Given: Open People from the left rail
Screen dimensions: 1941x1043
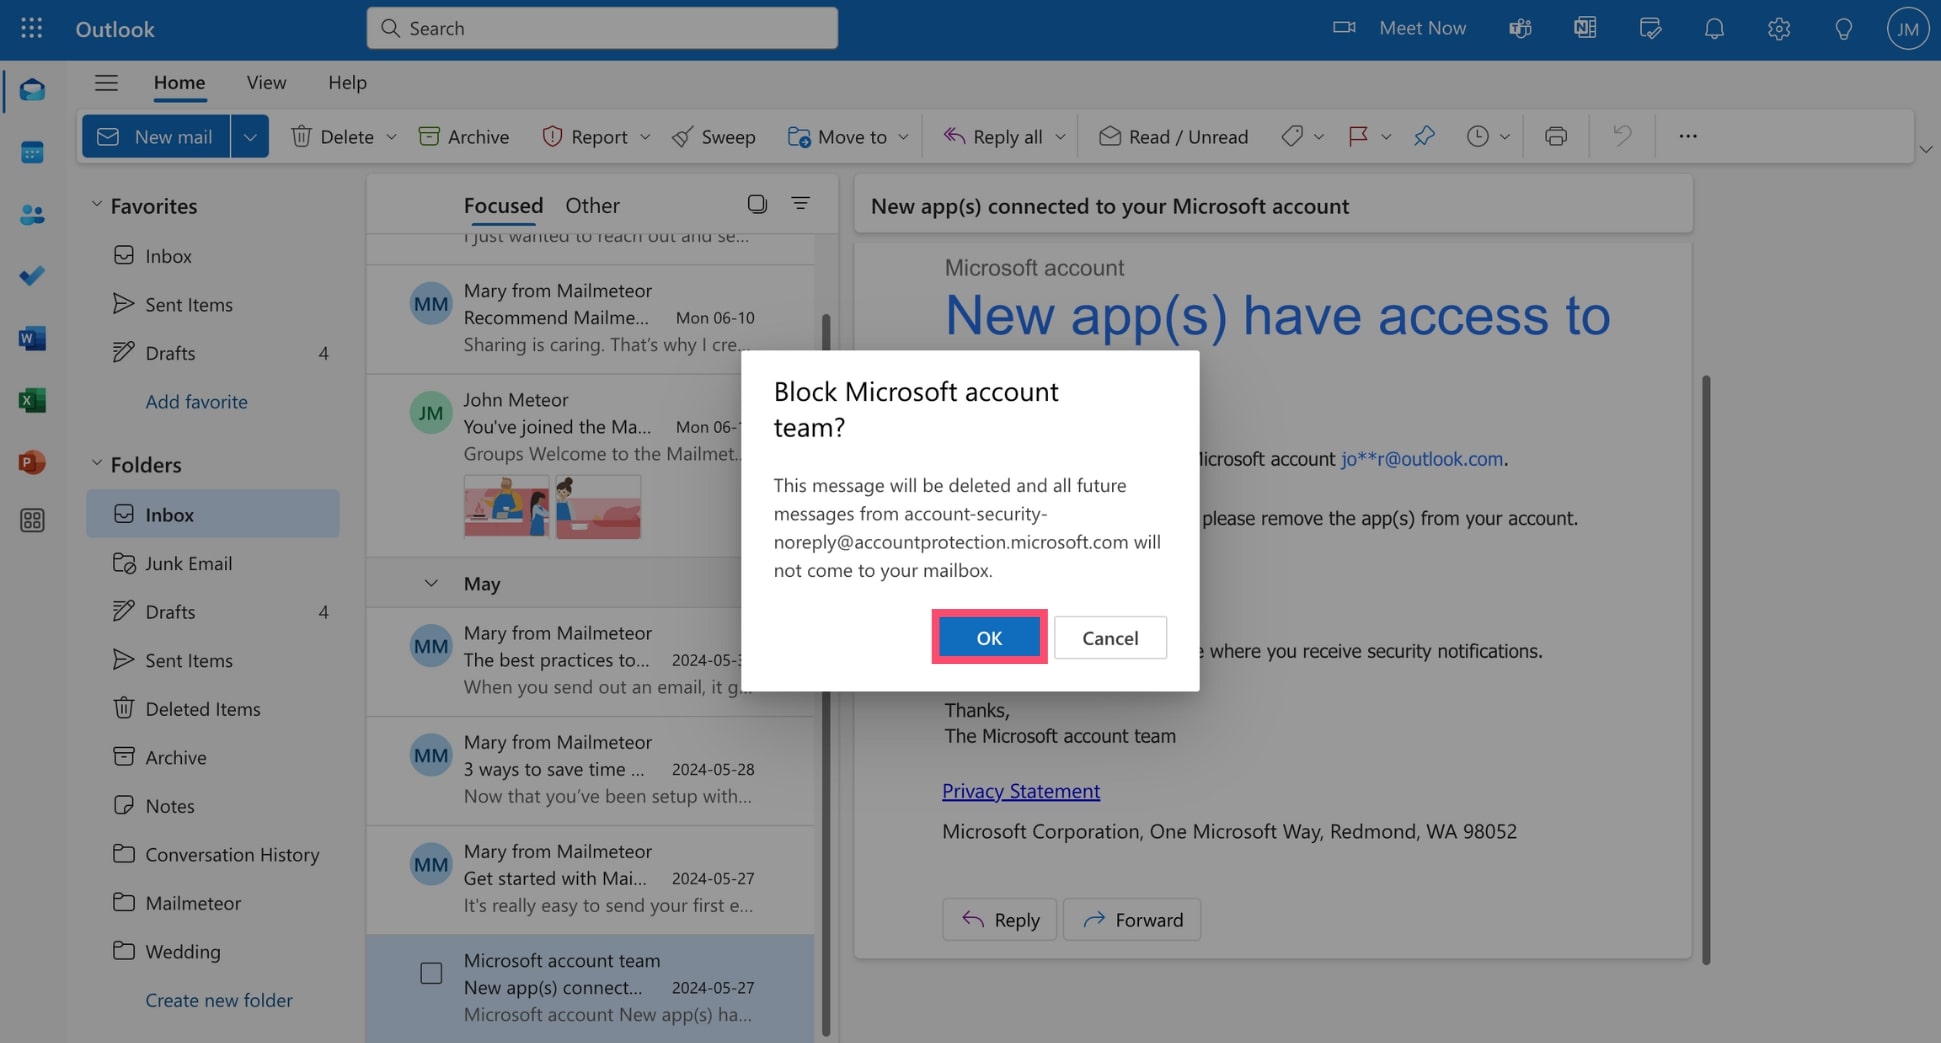Looking at the screenshot, I should [32, 214].
